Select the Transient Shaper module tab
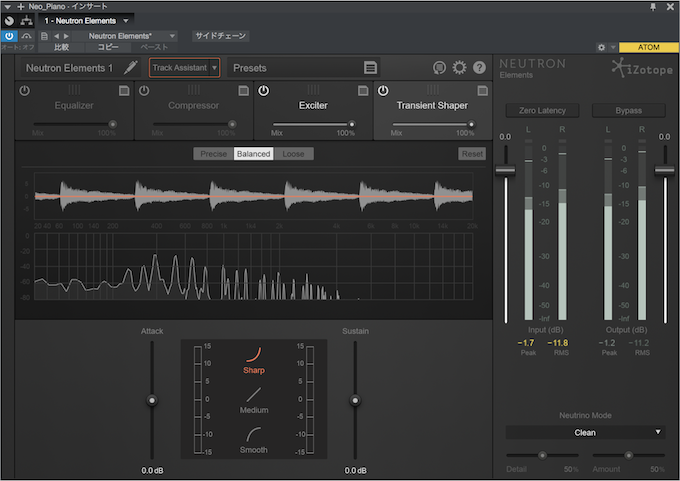The height and width of the screenshot is (481, 680). click(432, 110)
